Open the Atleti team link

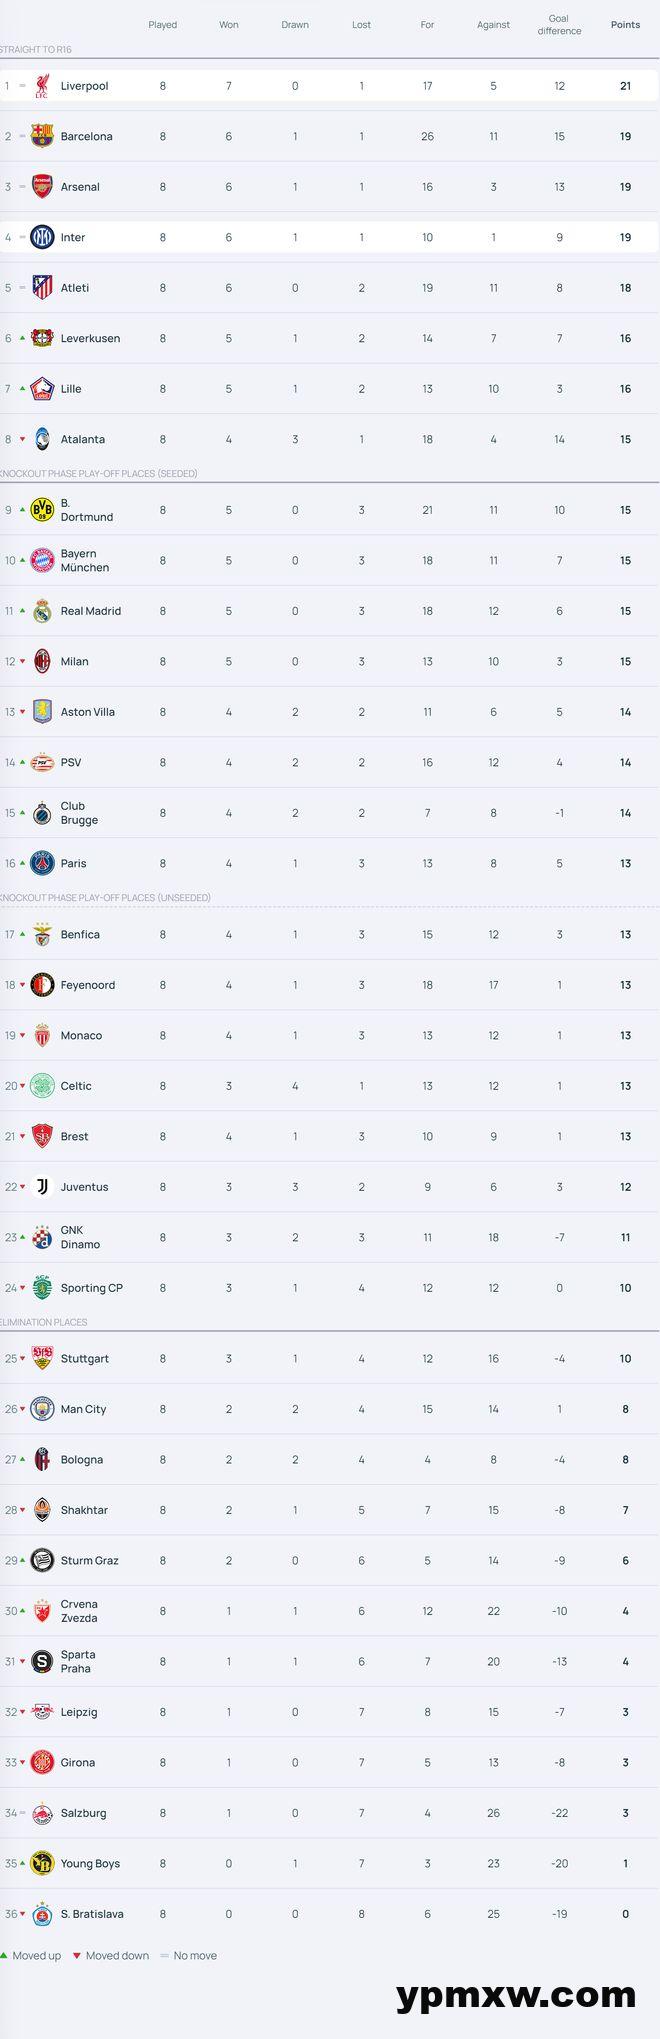(x=75, y=288)
